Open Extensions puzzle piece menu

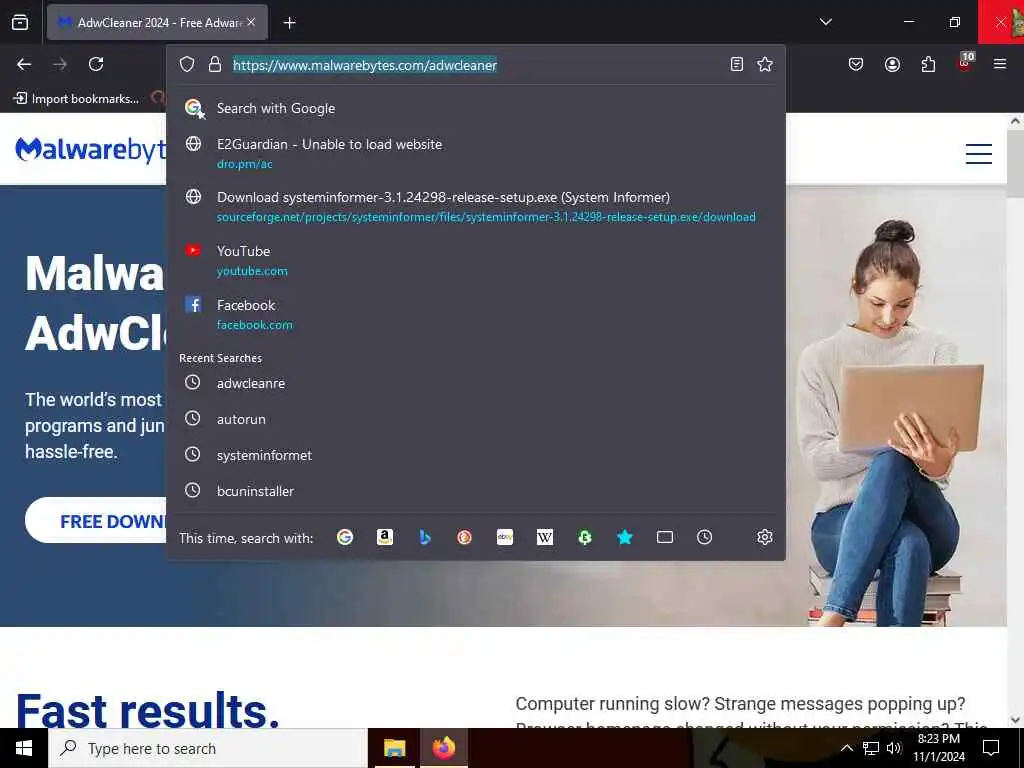[928, 64]
